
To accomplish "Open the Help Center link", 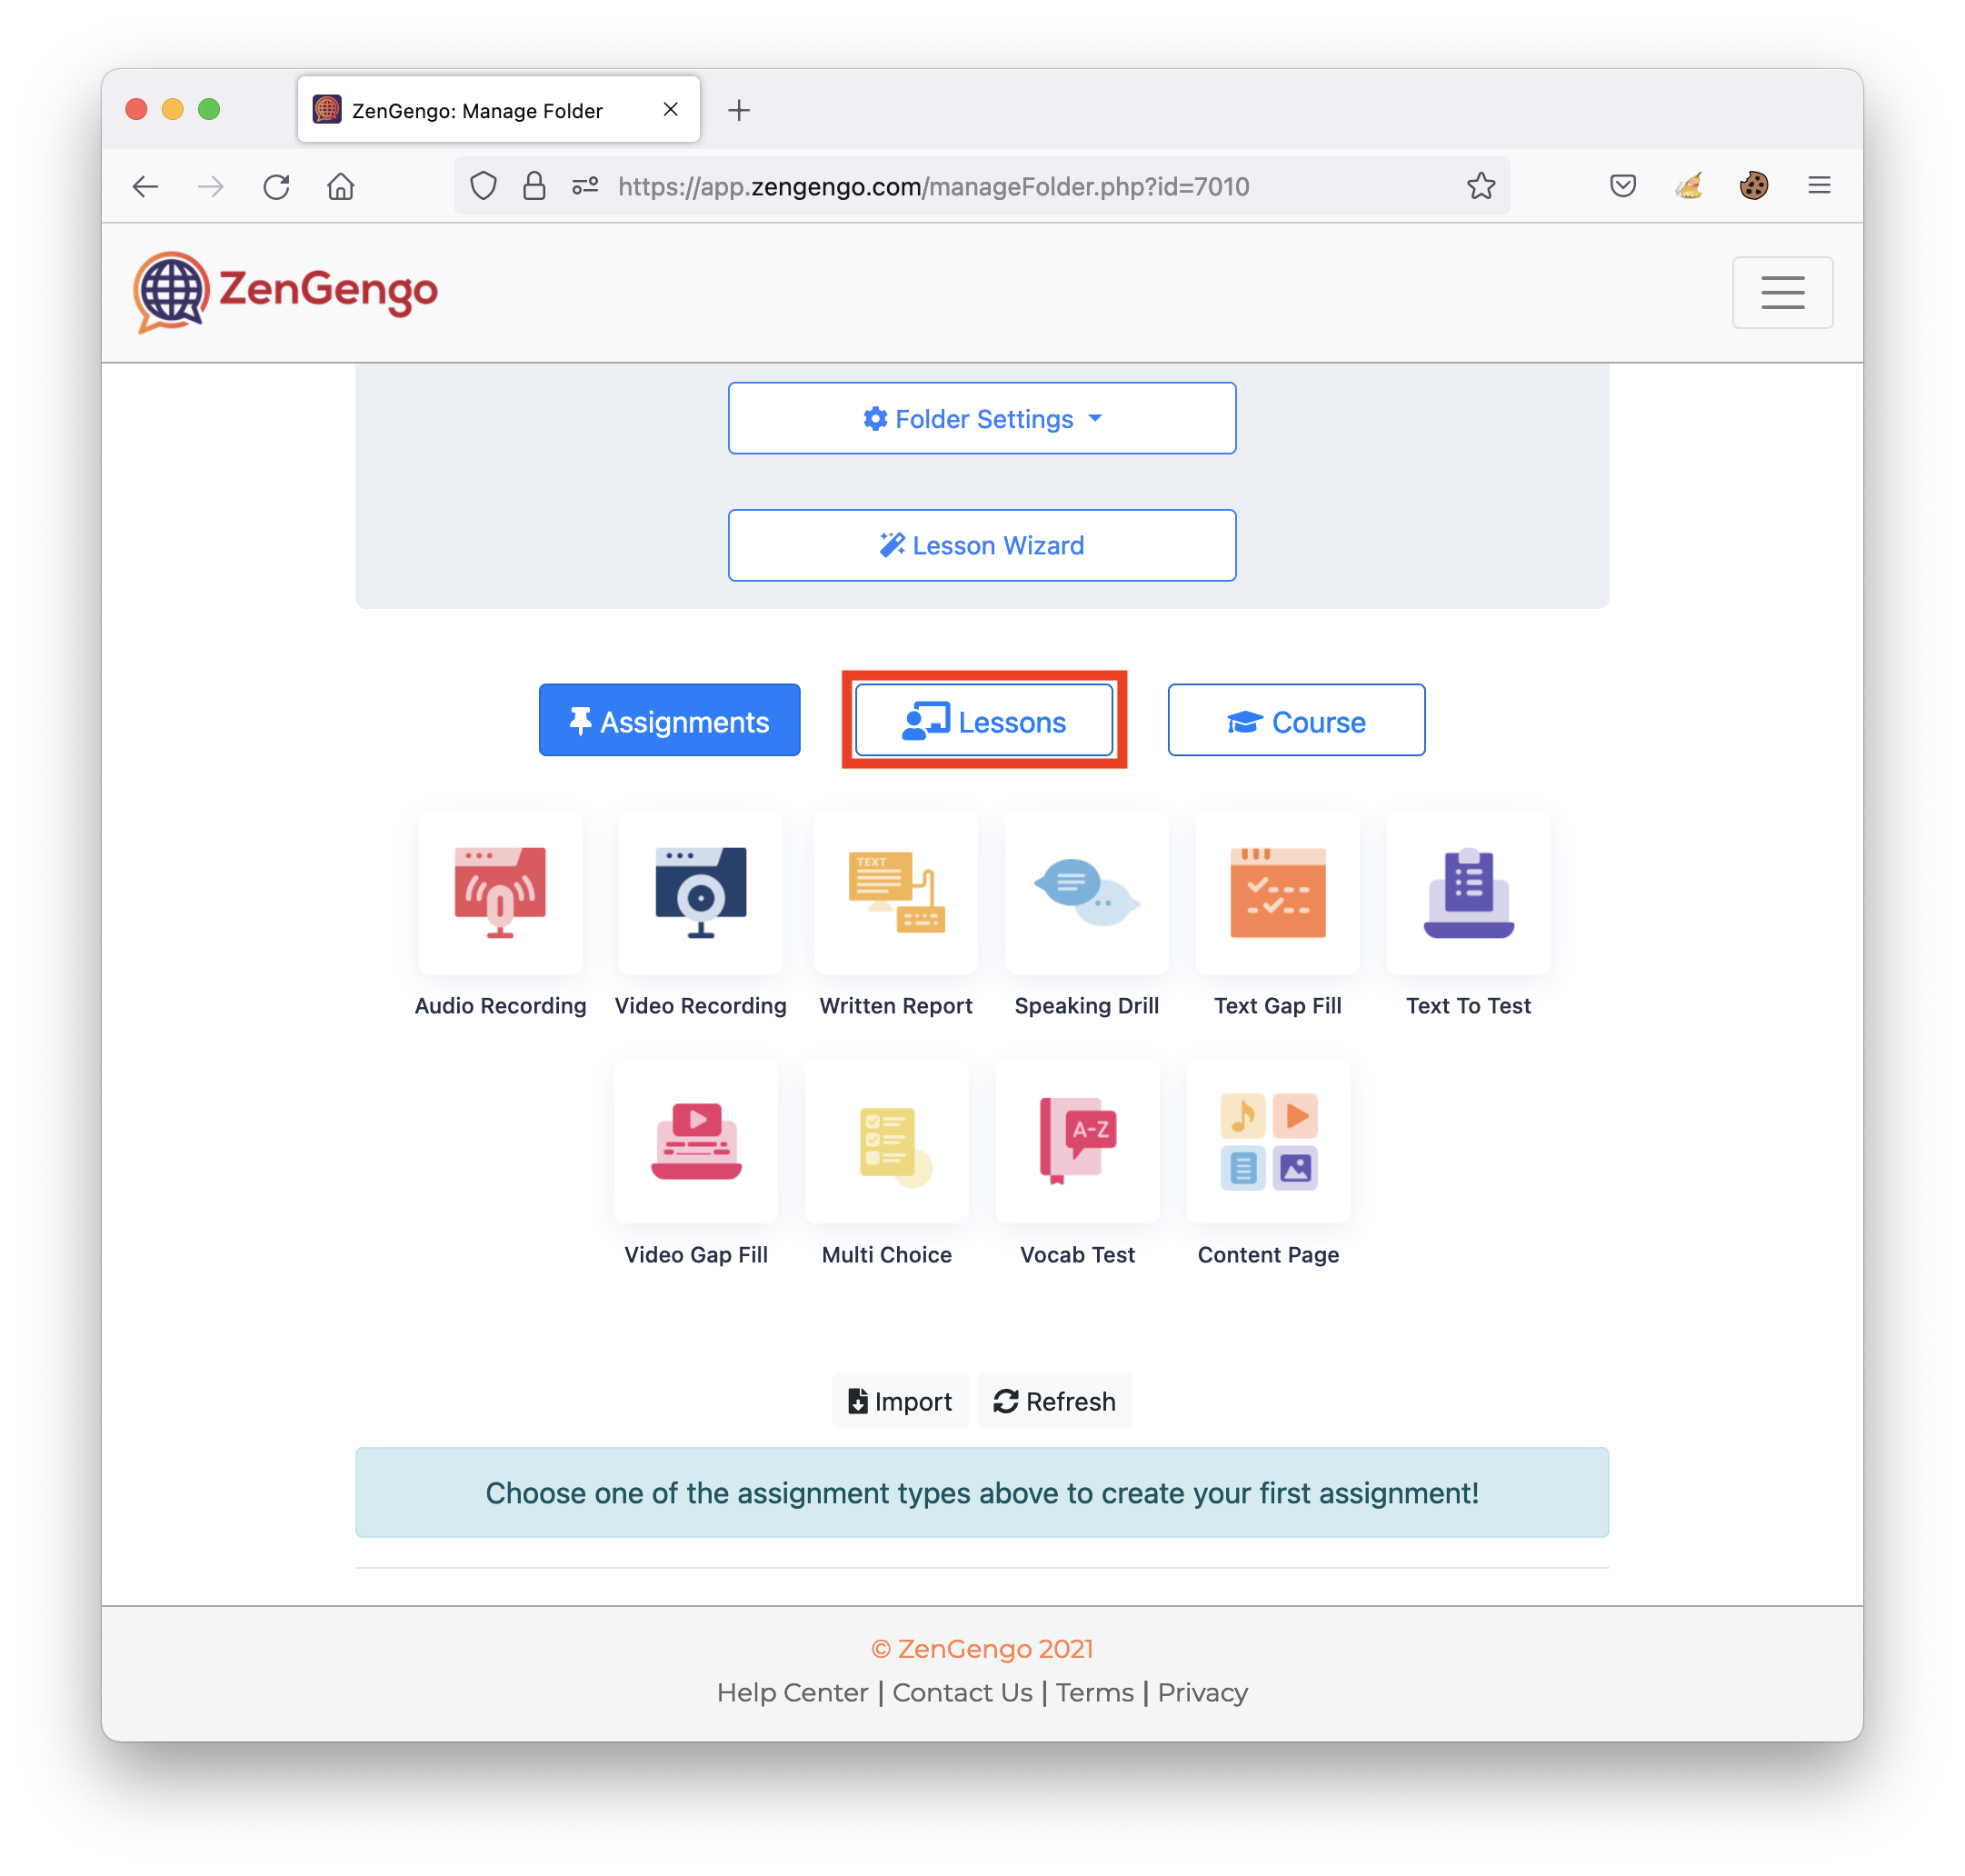I will point(792,1692).
